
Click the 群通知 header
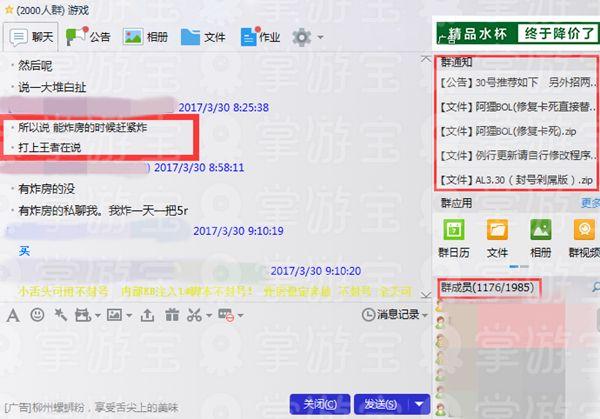click(x=456, y=62)
